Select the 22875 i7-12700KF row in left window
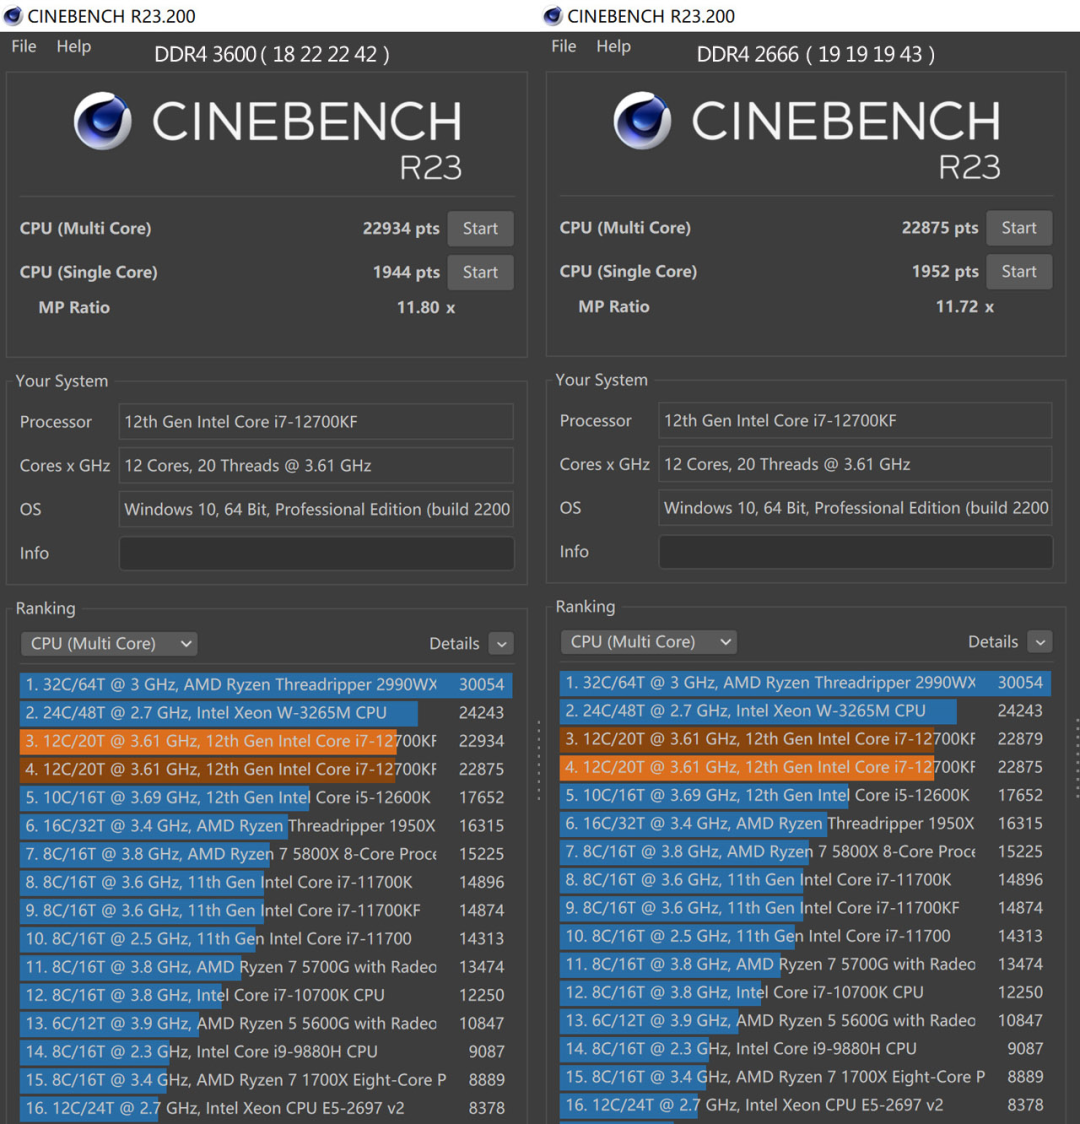This screenshot has width=1080, height=1124. [x=266, y=769]
